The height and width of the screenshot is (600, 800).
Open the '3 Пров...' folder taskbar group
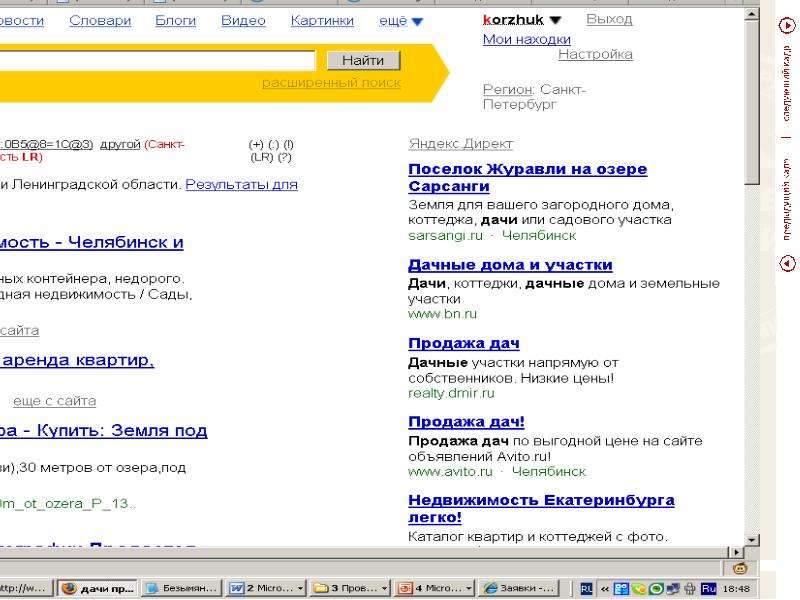tap(350, 588)
